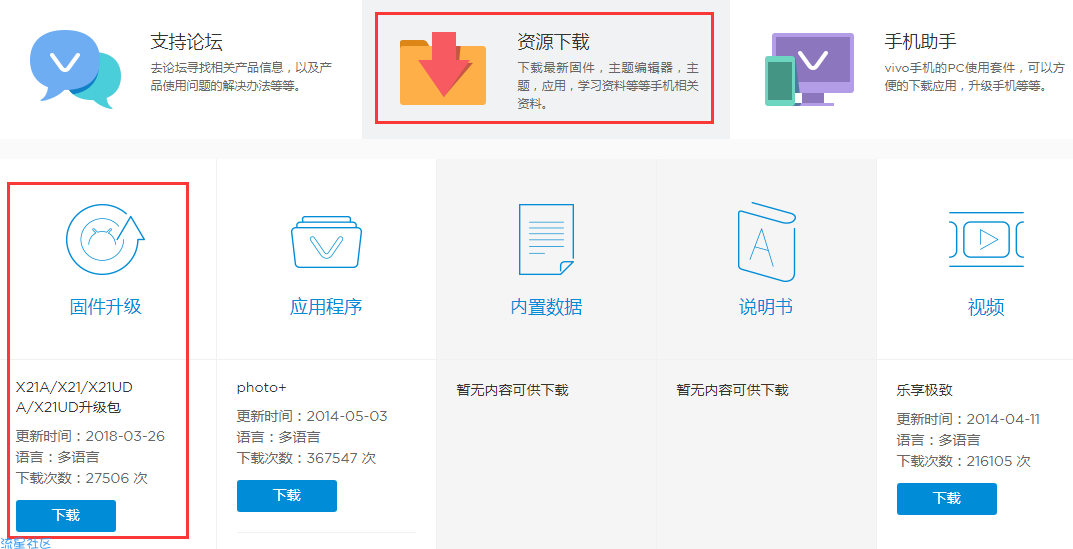Select the video filmstrip play icon
1073x549 pixels.
986,240
